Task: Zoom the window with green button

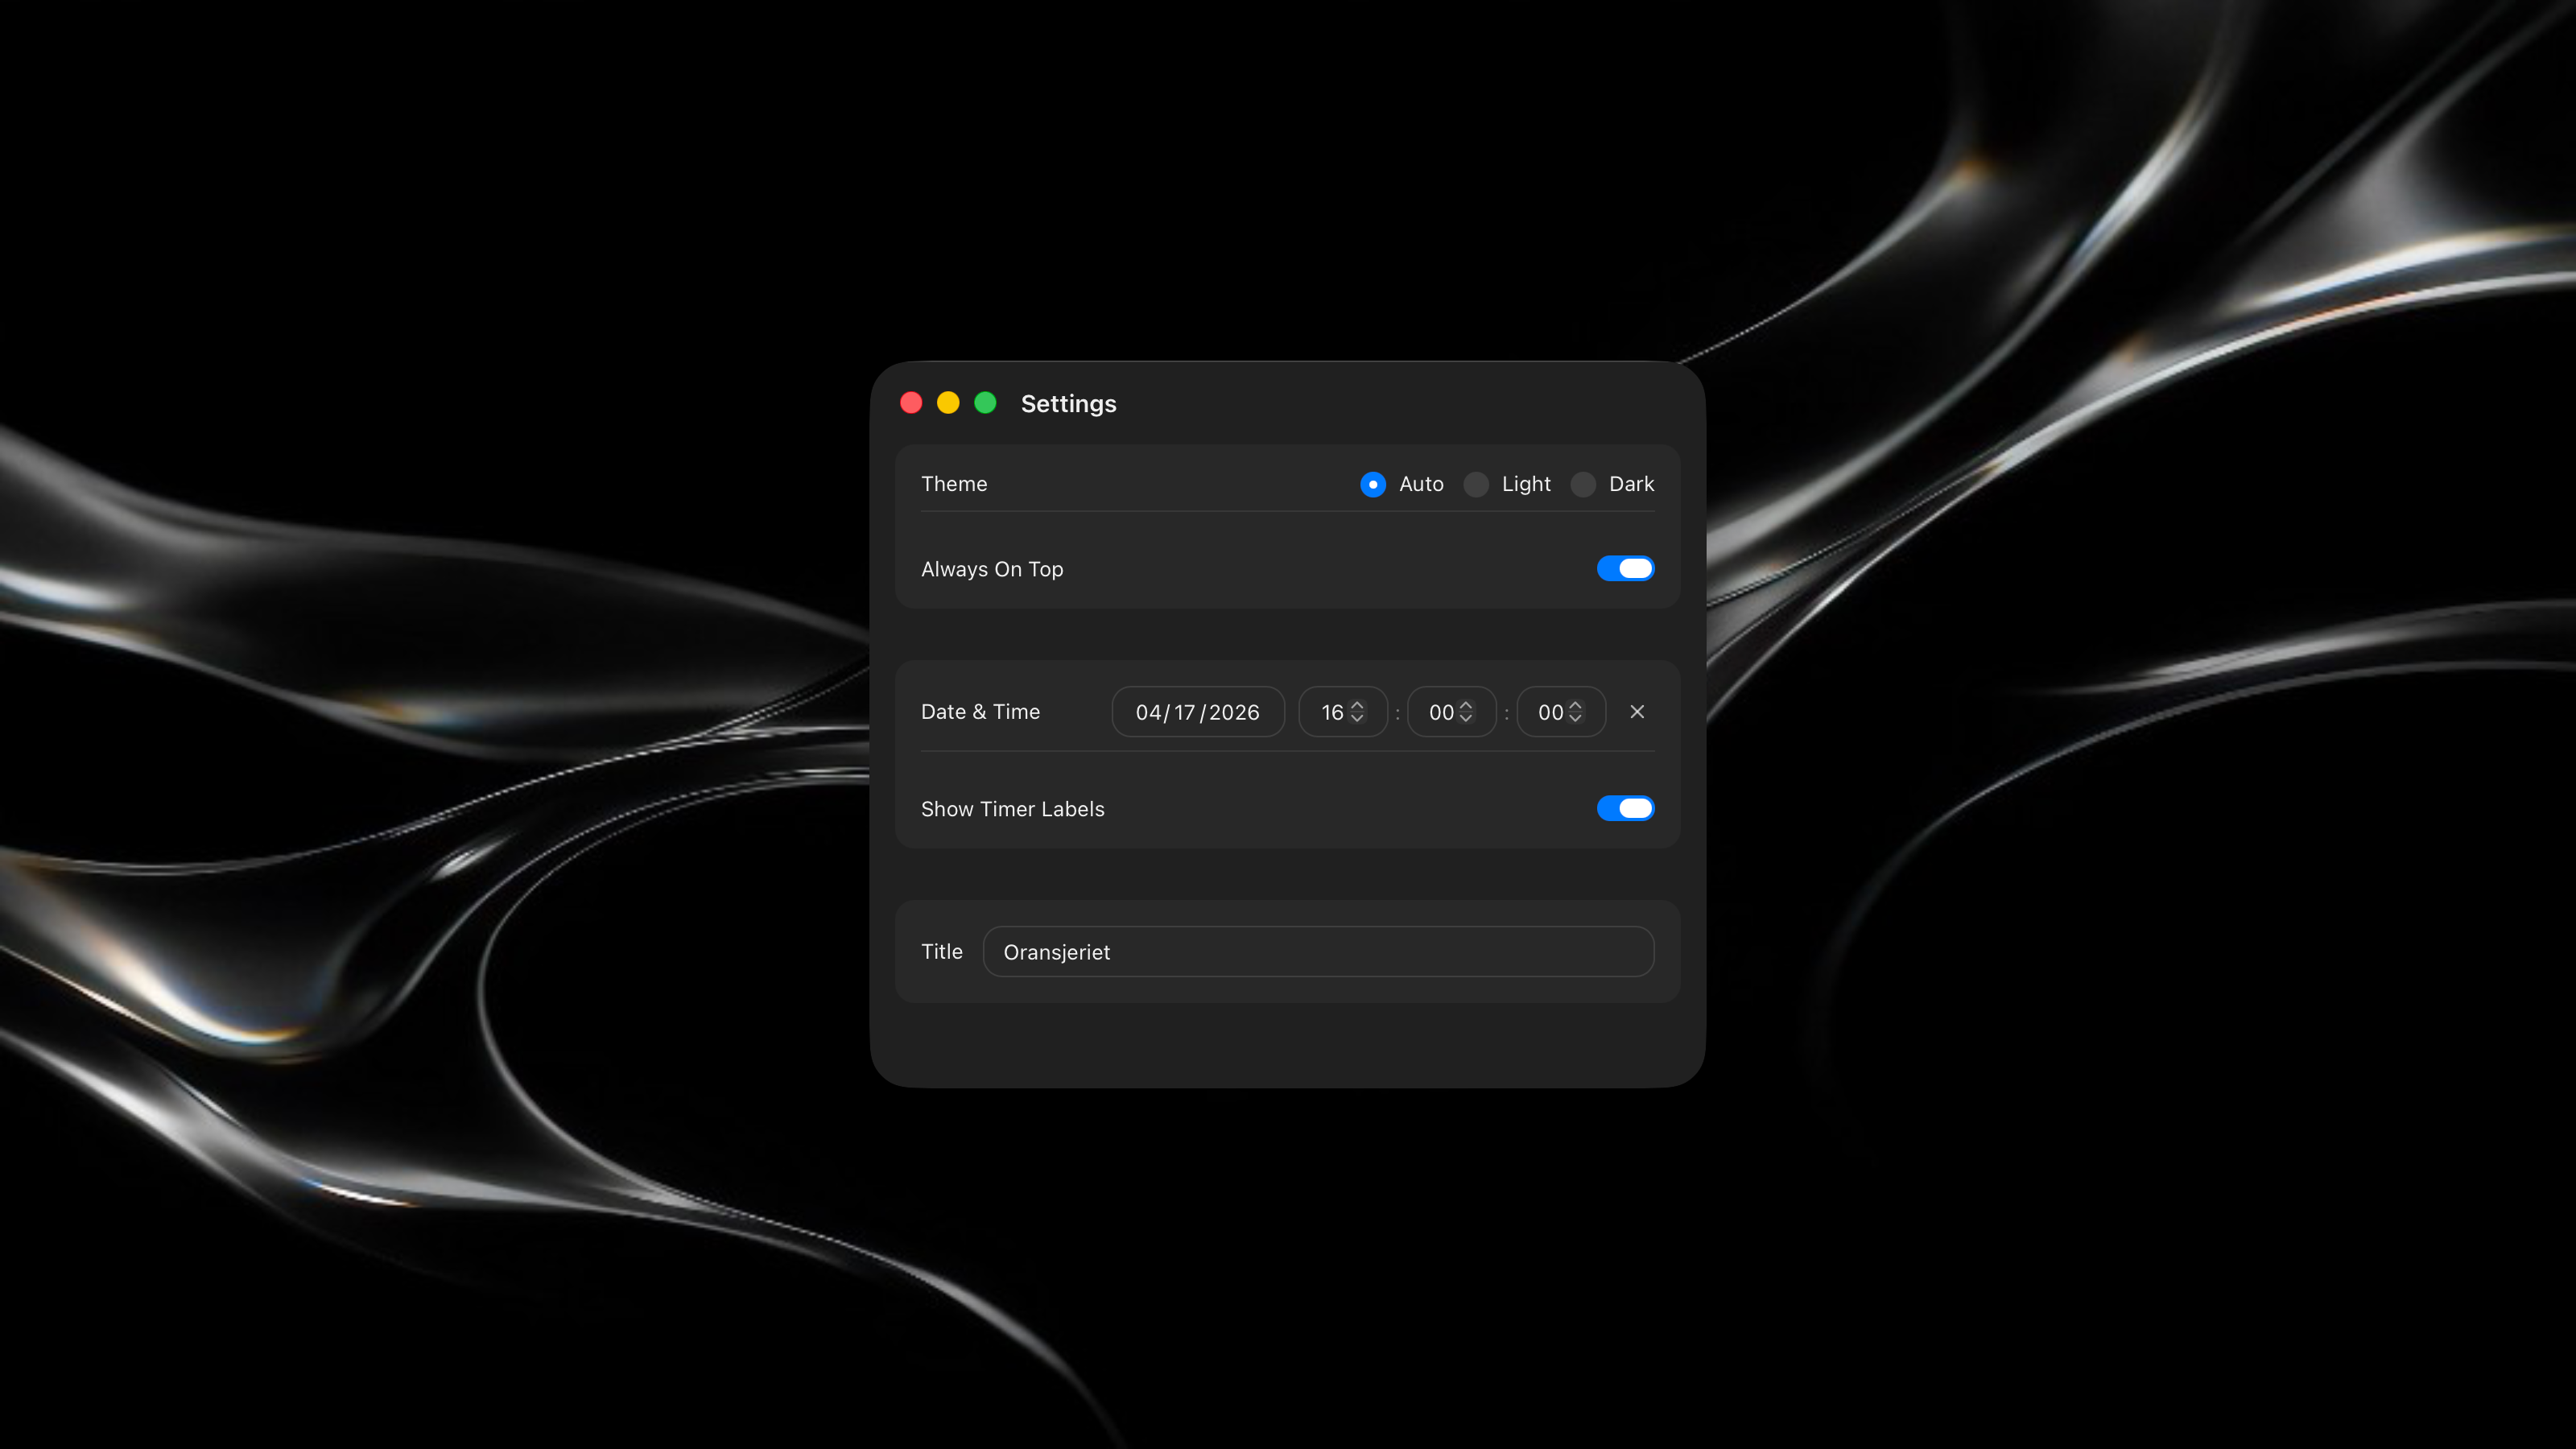Action: click(x=985, y=403)
